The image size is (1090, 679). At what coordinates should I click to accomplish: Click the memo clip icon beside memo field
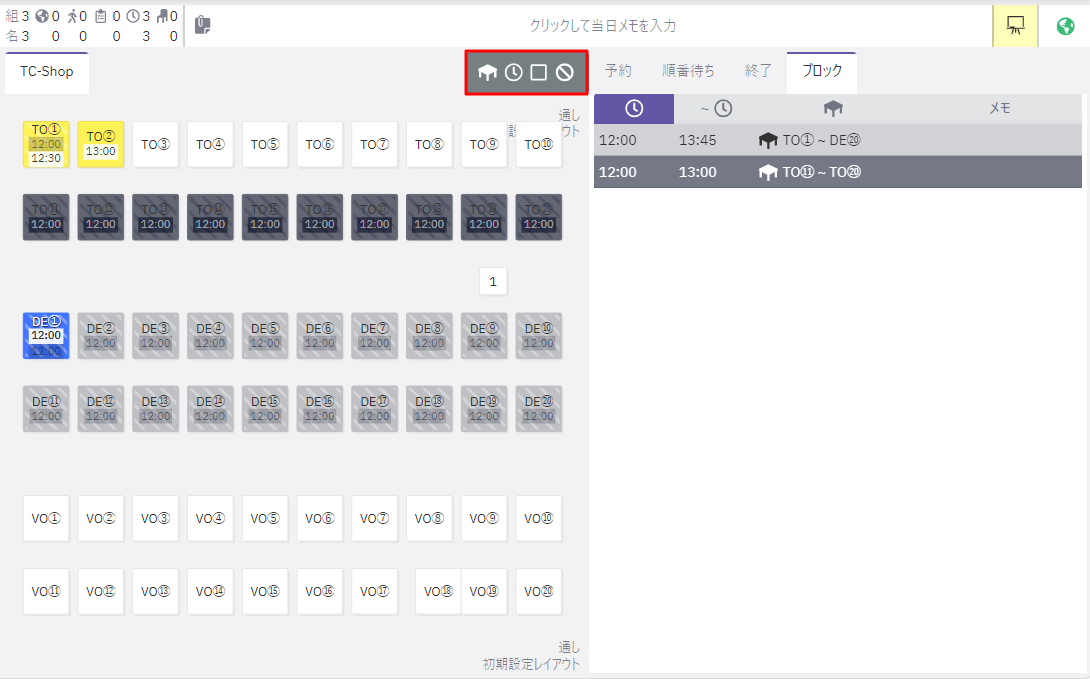click(x=203, y=25)
